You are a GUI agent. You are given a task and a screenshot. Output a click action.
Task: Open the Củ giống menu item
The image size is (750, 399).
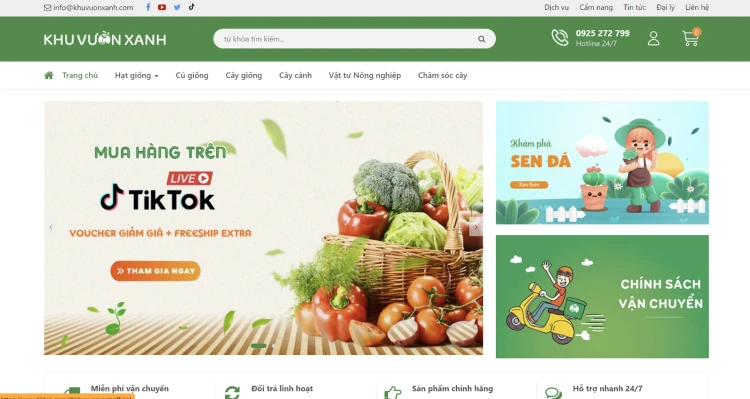pyautogui.click(x=192, y=76)
